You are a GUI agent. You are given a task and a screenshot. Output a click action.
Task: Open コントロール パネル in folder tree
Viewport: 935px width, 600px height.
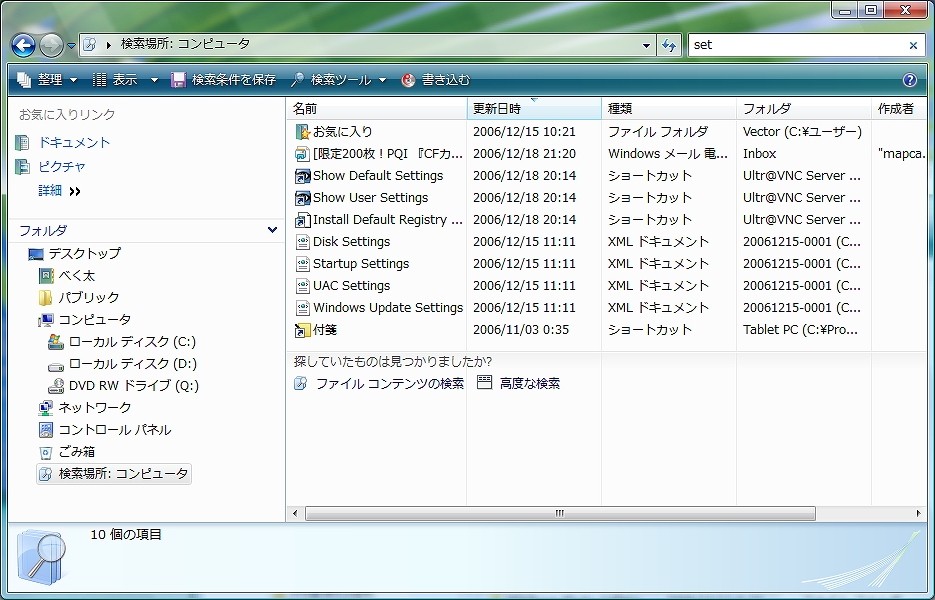(114, 429)
